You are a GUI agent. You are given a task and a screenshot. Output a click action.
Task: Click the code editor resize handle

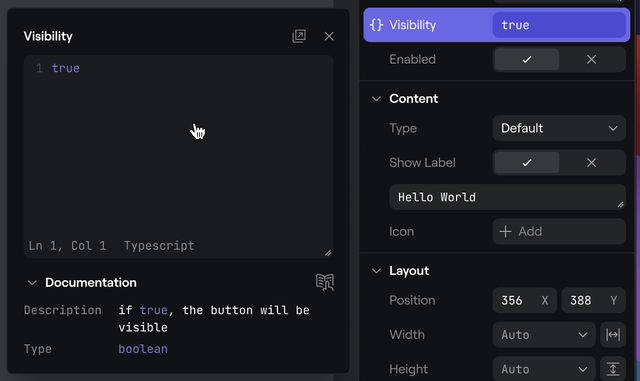point(328,253)
